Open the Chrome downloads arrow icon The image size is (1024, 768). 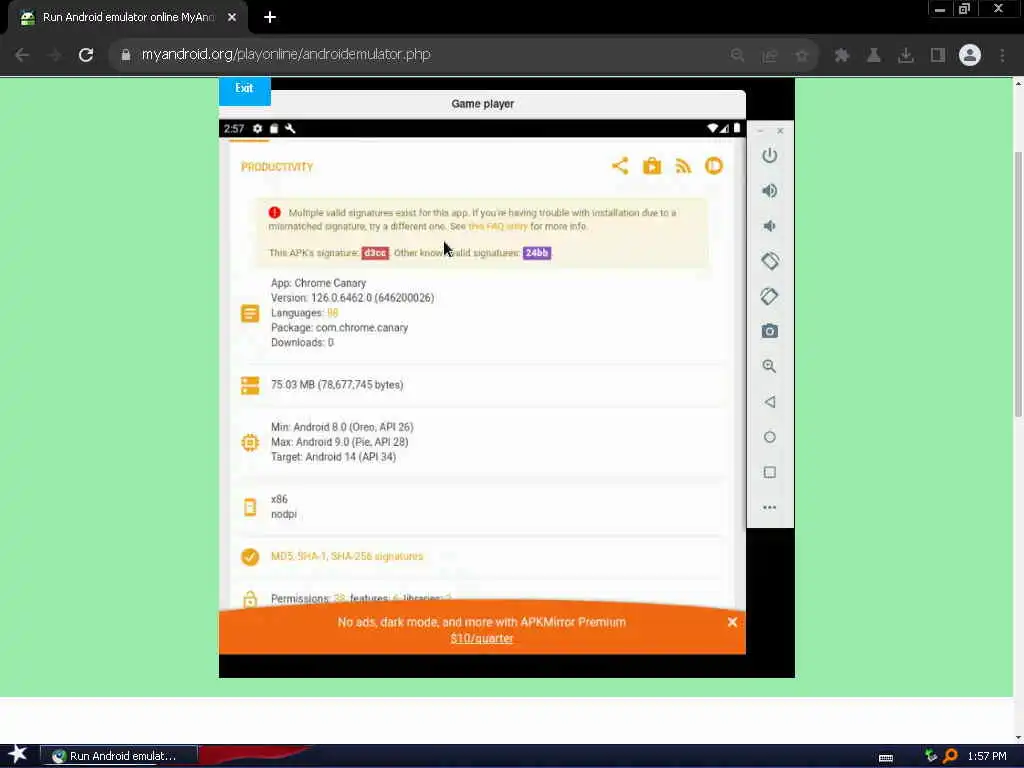(x=906, y=55)
